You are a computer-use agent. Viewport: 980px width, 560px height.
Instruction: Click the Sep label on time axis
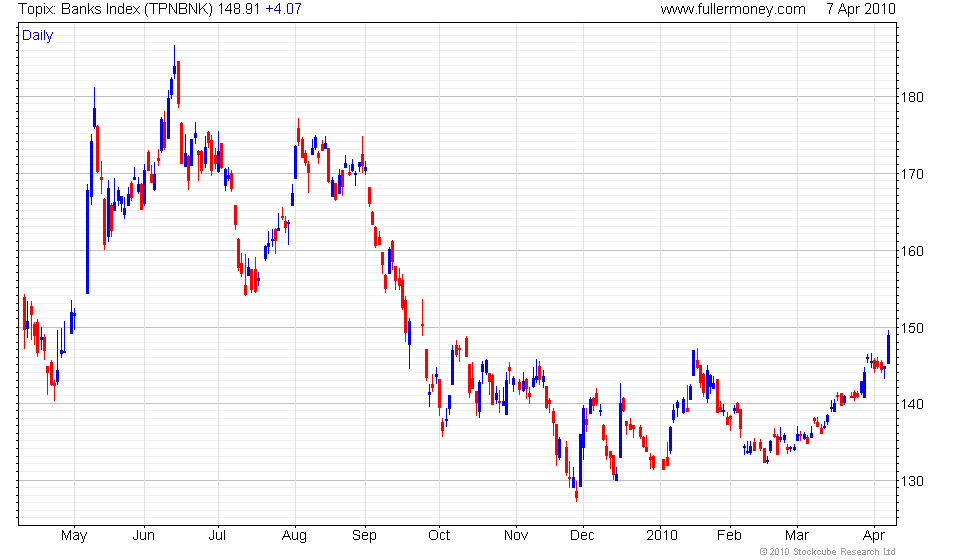[x=364, y=536]
